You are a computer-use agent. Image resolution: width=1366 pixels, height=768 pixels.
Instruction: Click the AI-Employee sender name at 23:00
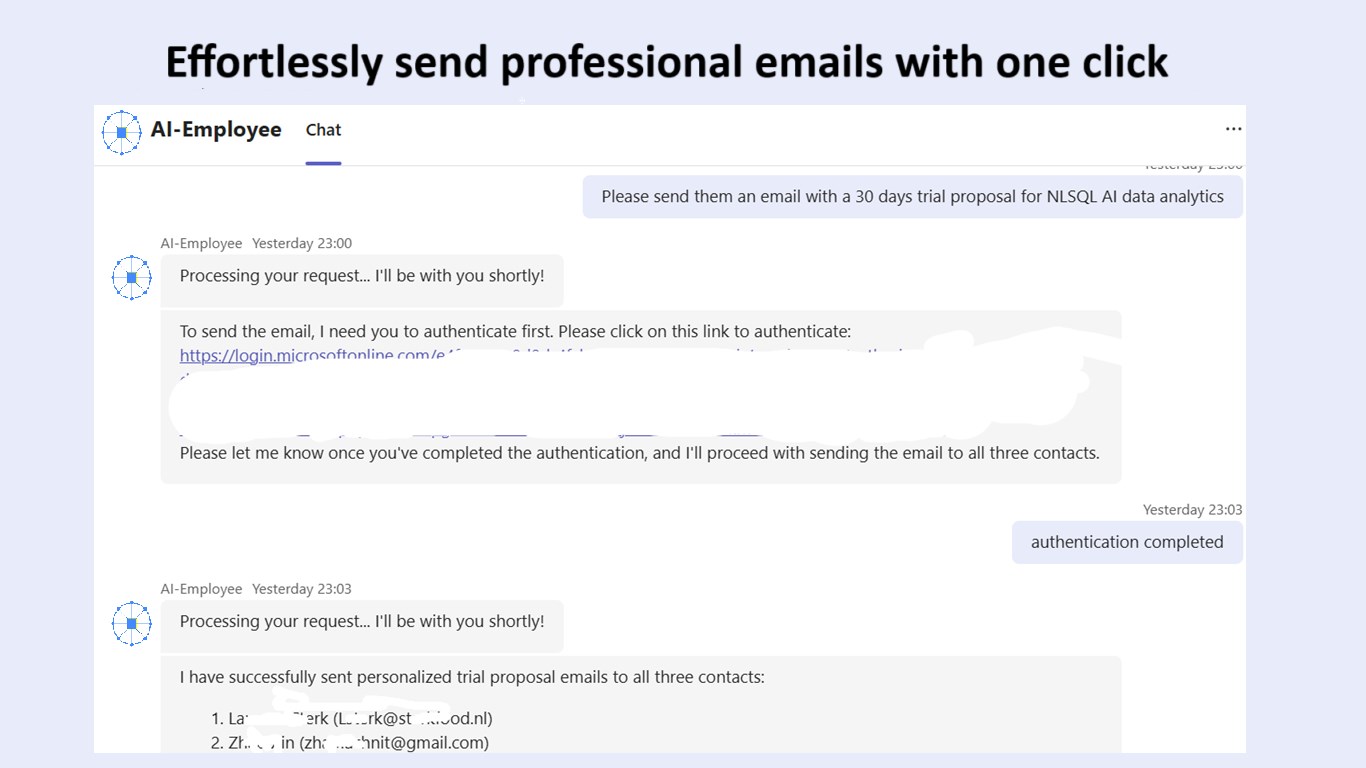point(201,243)
